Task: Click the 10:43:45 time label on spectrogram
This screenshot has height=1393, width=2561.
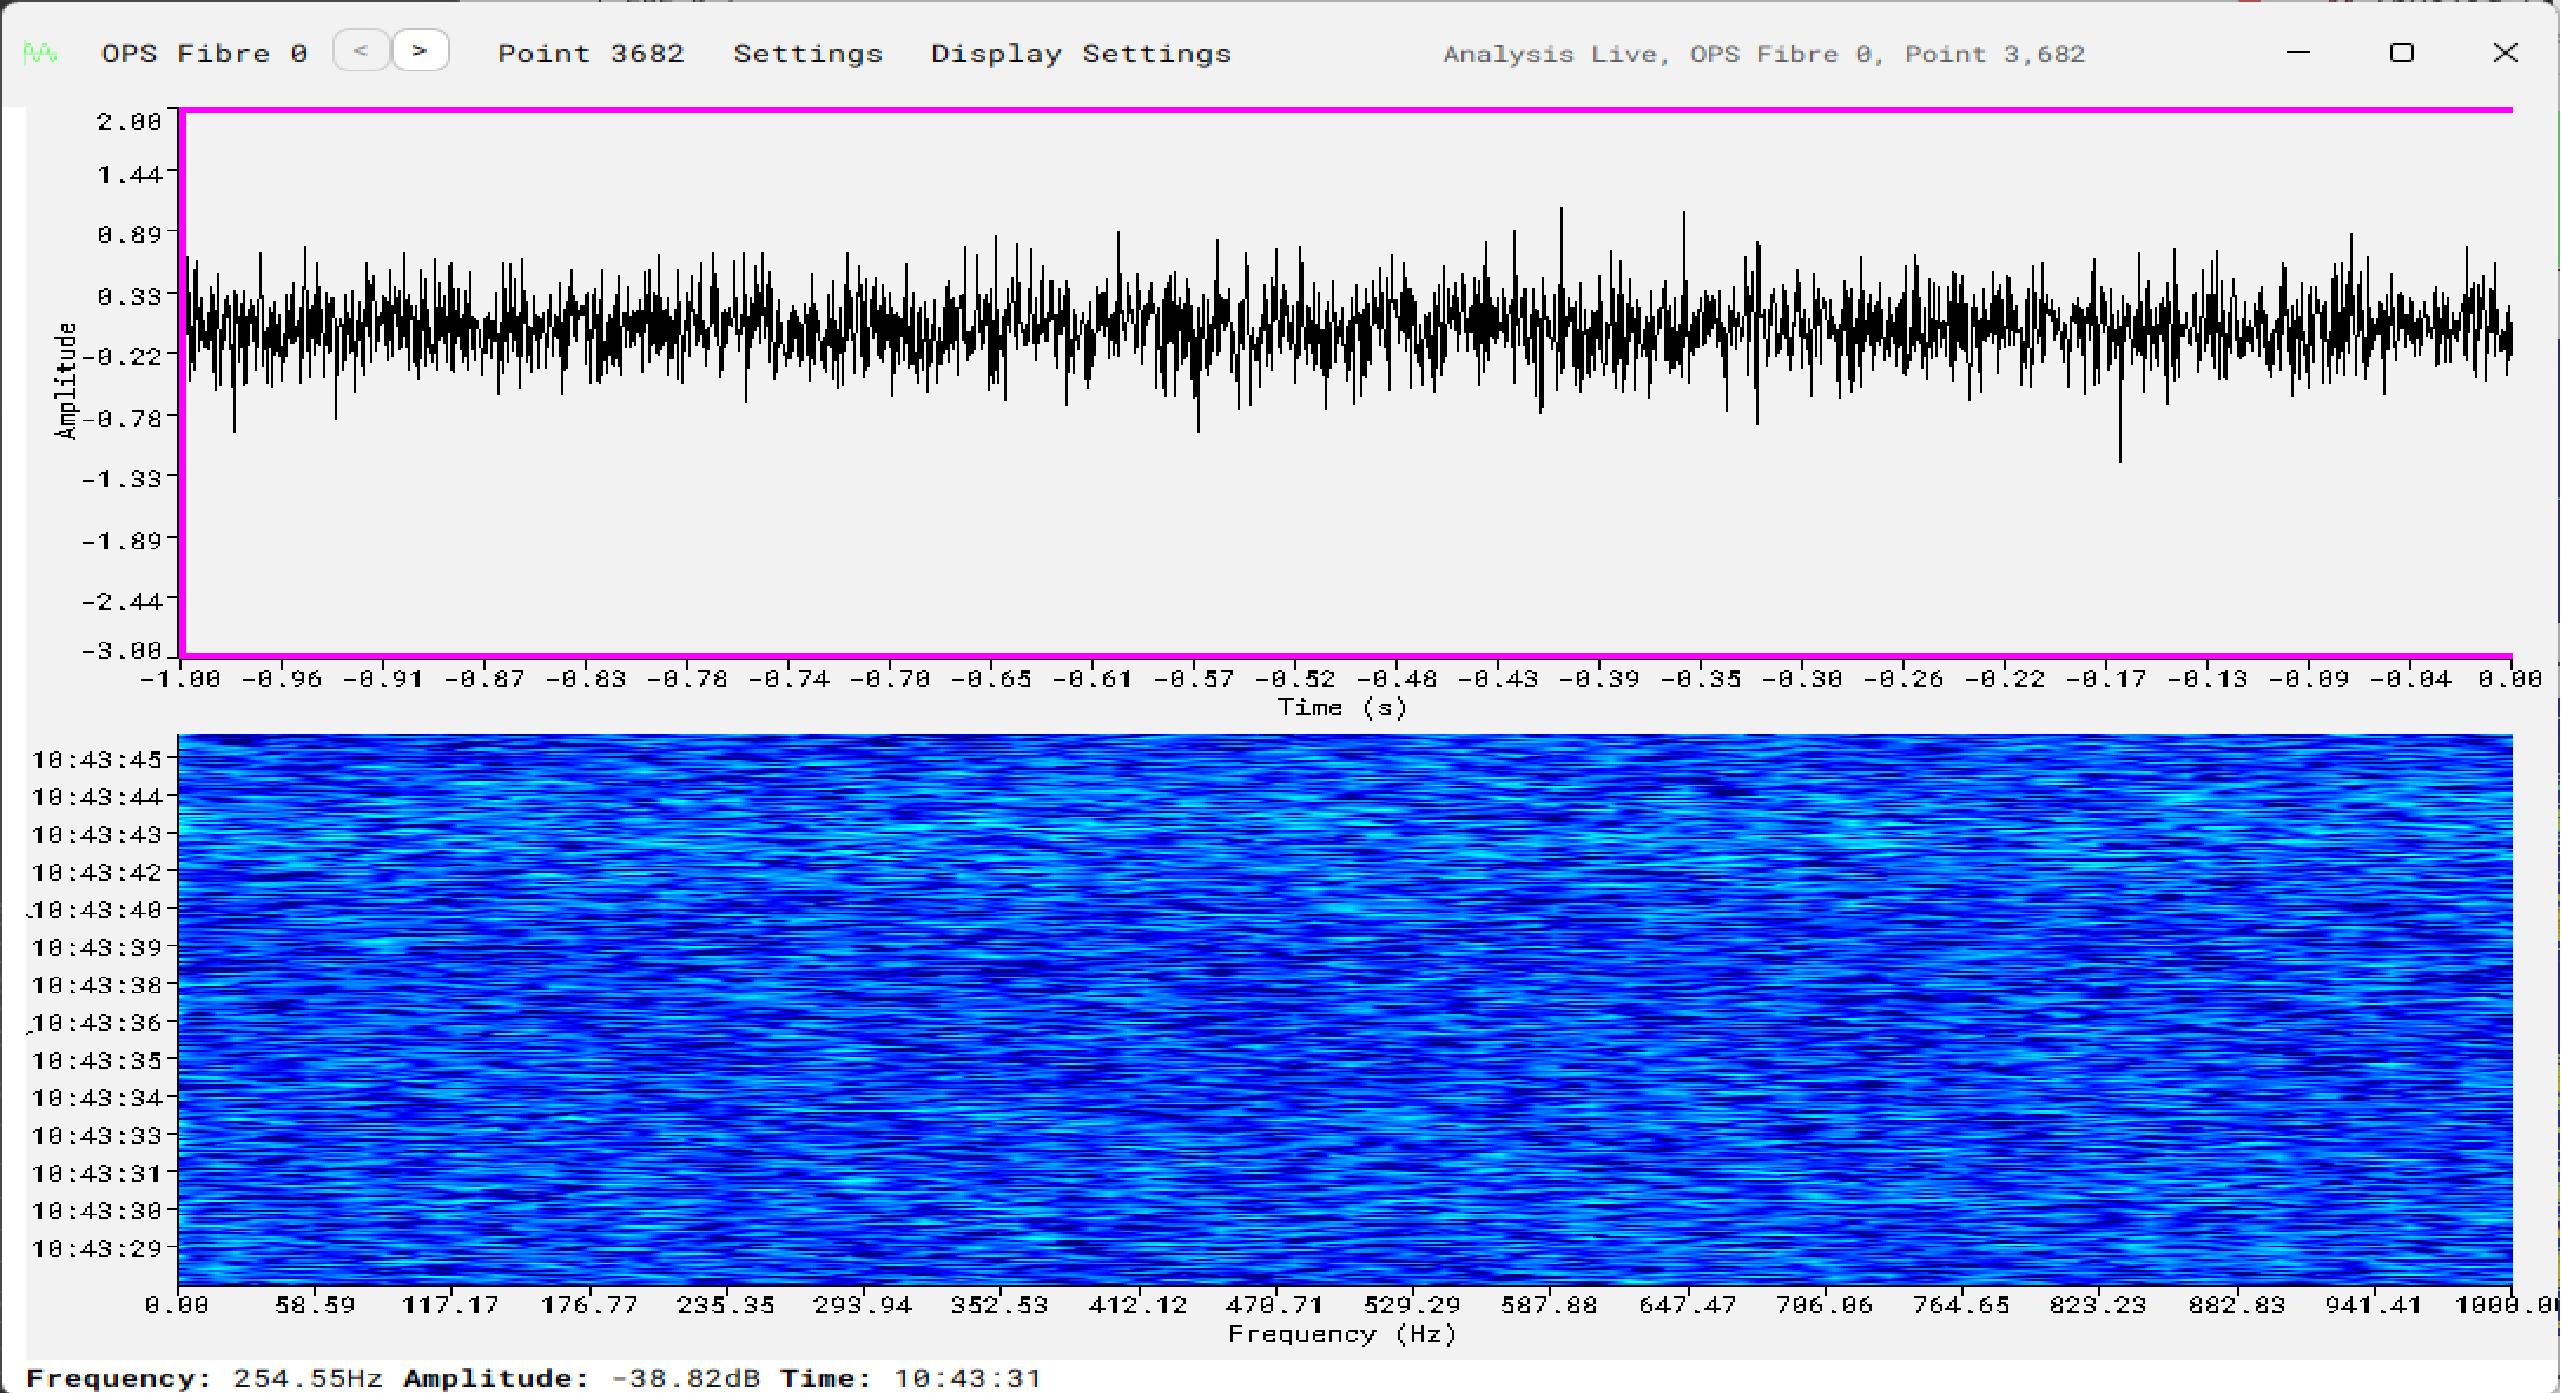Action: click(97, 760)
